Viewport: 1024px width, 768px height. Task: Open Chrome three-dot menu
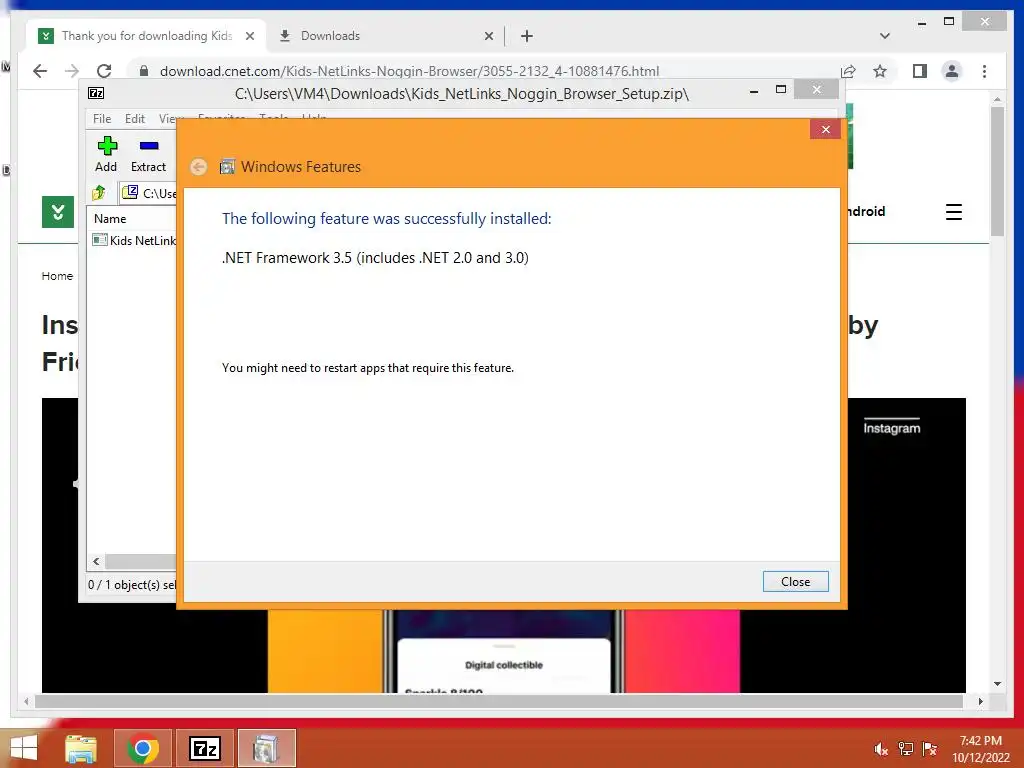point(984,71)
